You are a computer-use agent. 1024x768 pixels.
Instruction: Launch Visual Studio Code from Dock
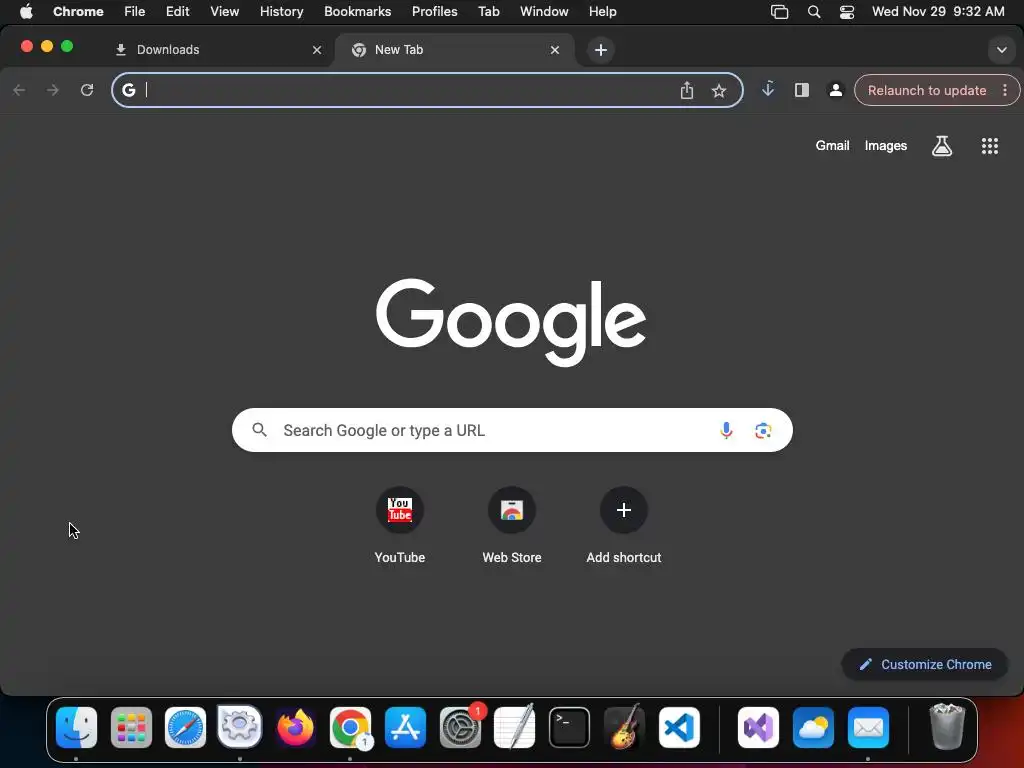[x=679, y=727]
